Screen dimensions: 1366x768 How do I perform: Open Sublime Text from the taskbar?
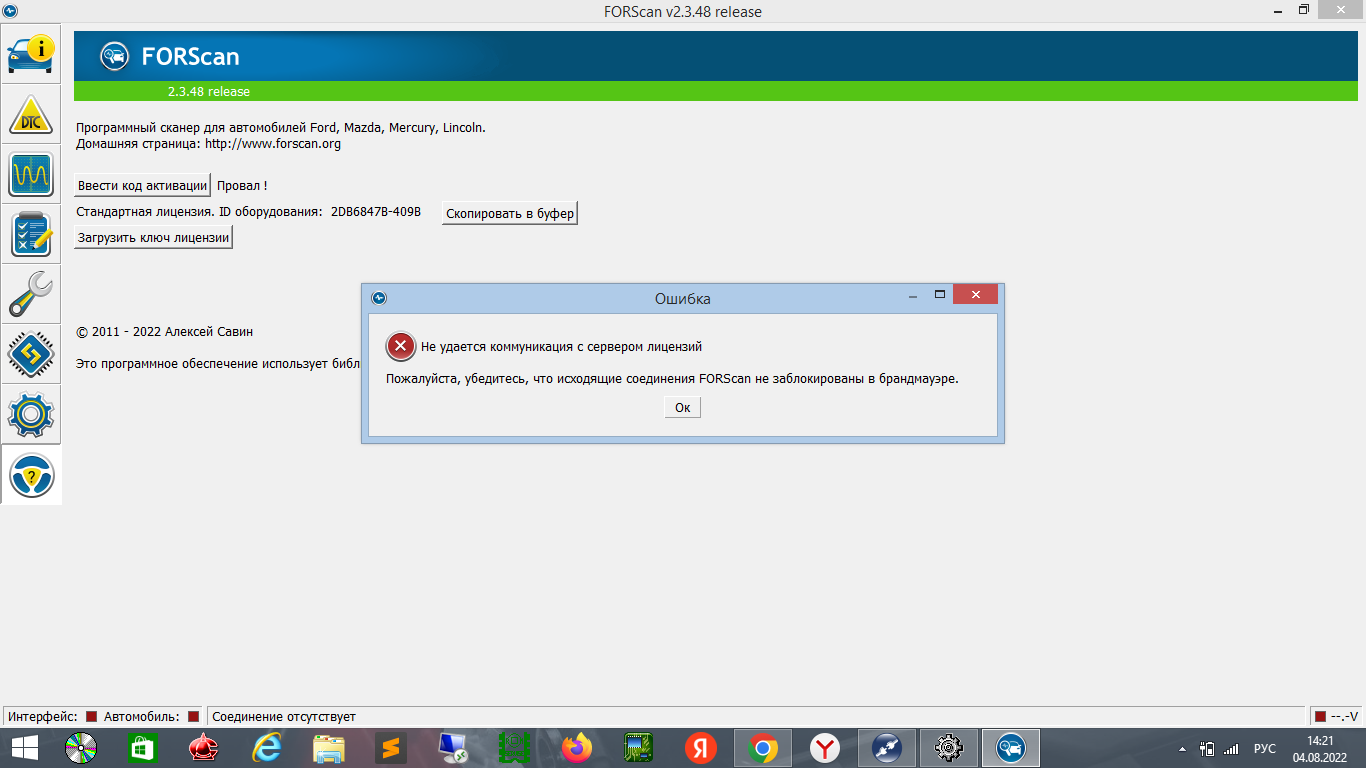391,748
